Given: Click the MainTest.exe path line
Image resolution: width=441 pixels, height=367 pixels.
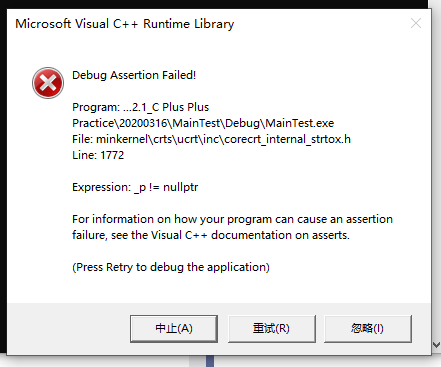Looking at the screenshot, I should tap(203, 123).
